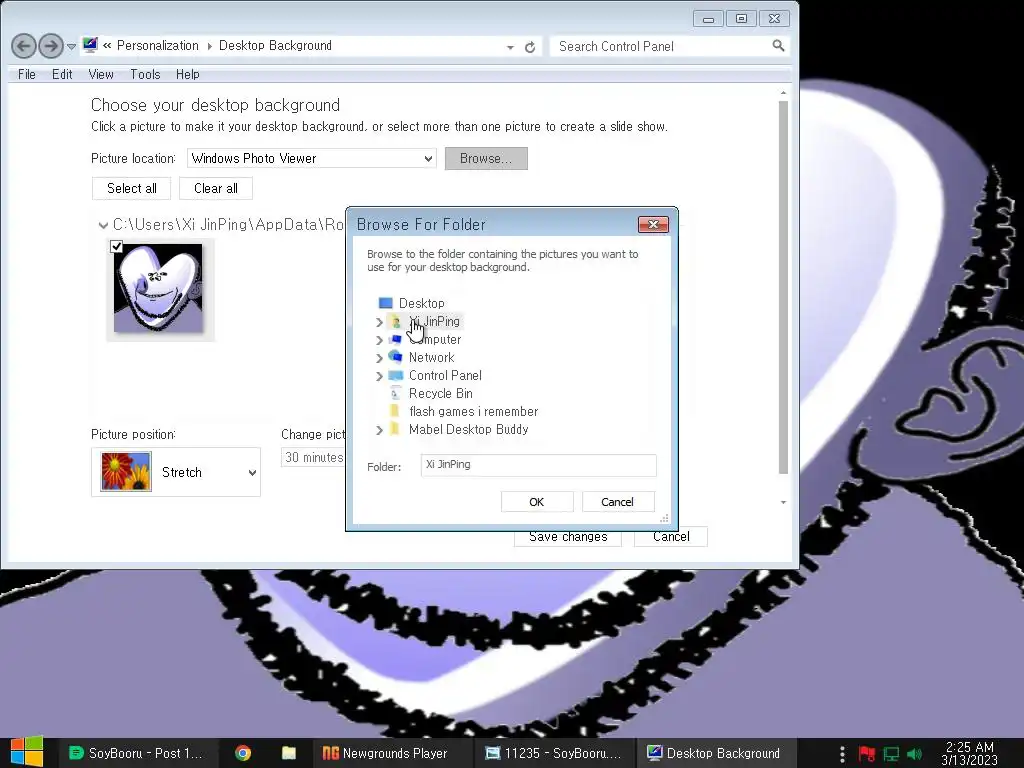Click OK in Browse For Folder
This screenshot has height=768, width=1024.
tap(537, 502)
